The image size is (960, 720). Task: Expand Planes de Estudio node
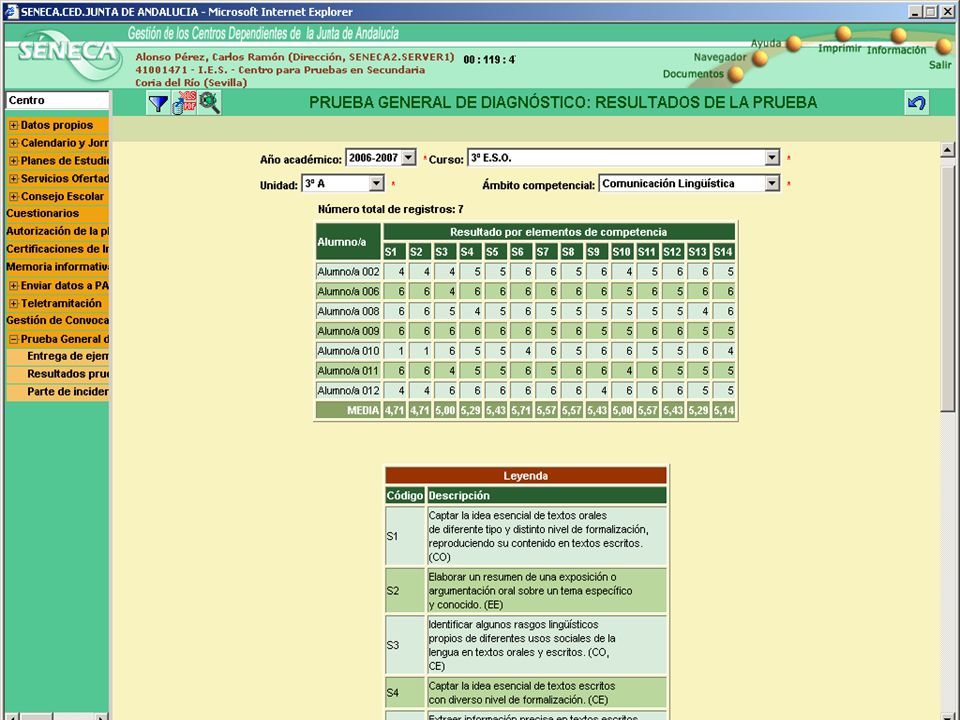13,161
